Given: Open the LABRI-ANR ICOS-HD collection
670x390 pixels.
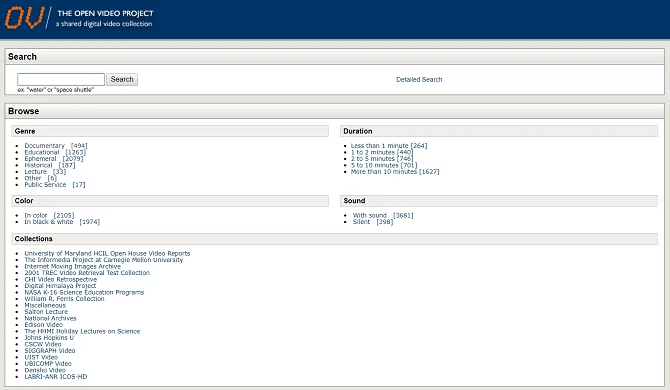Looking at the screenshot, I should pyautogui.click(x=56, y=376).
